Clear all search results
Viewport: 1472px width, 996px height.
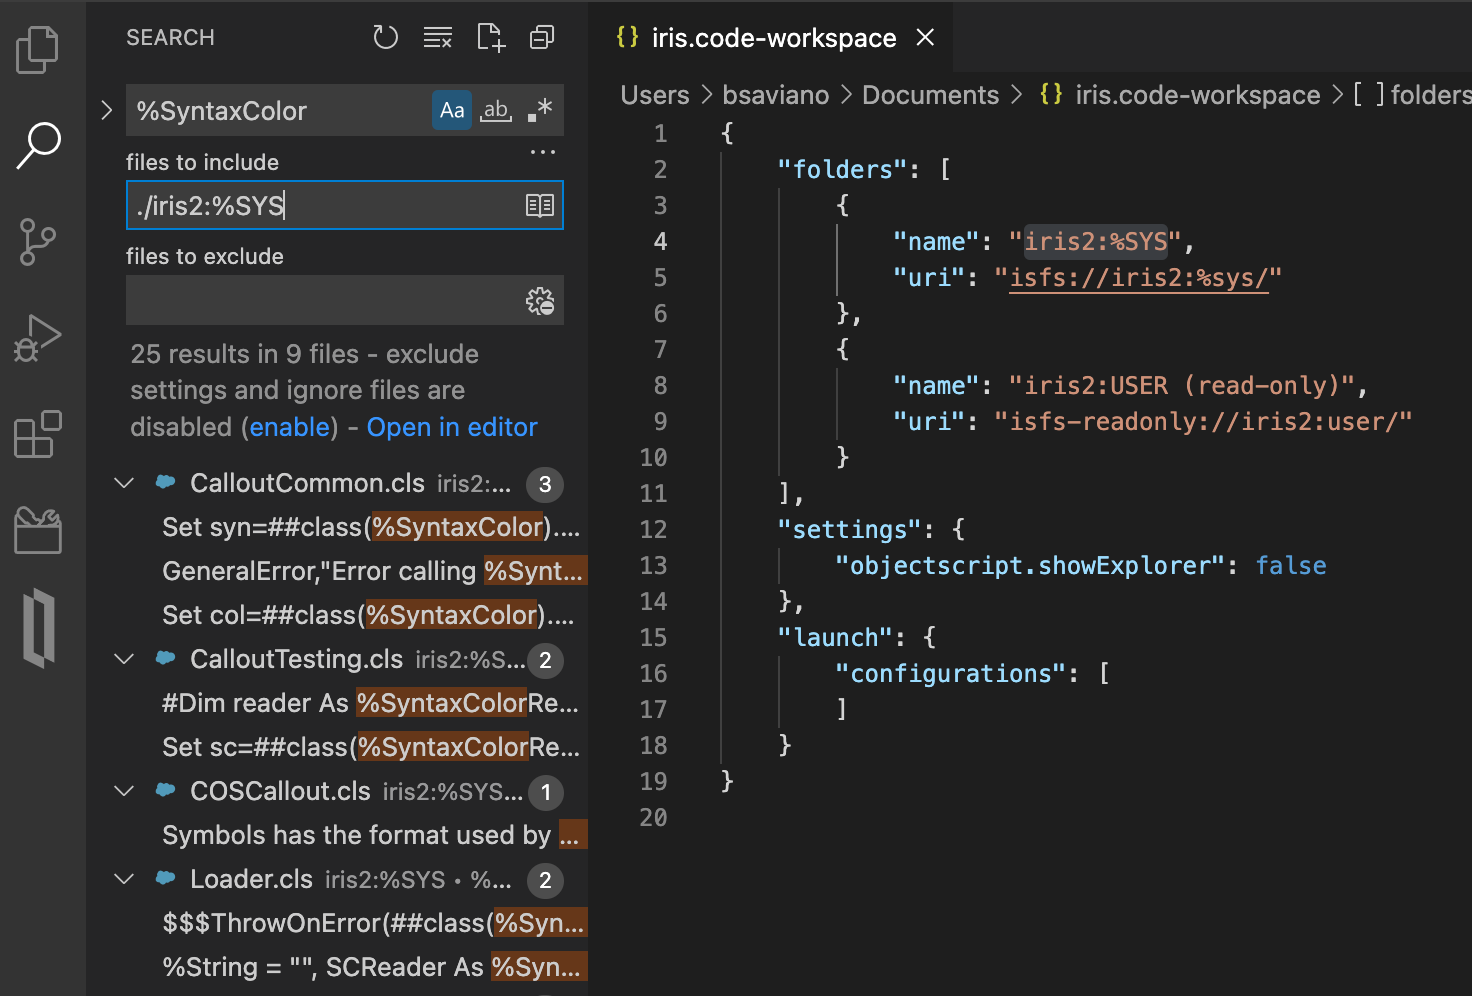pyautogui.click(x=438, y=36)
